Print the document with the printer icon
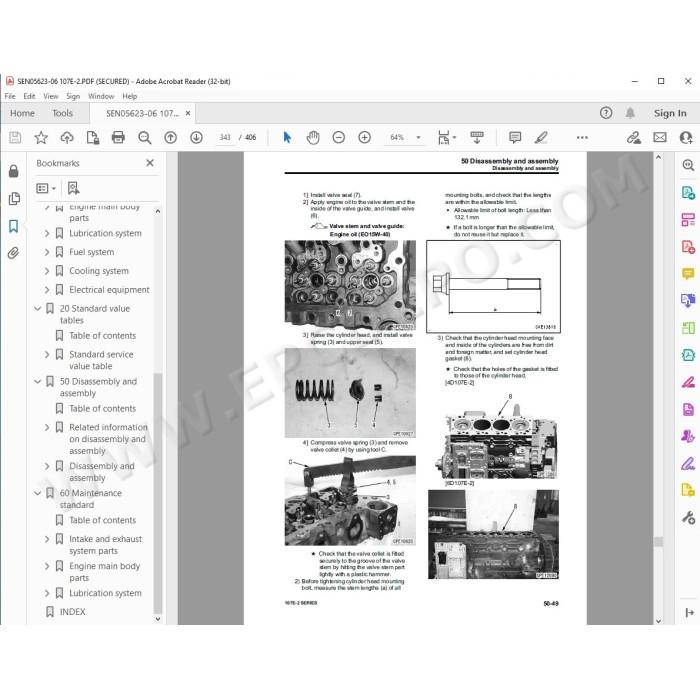Screen dimensions: 700x700 [118, 138]
